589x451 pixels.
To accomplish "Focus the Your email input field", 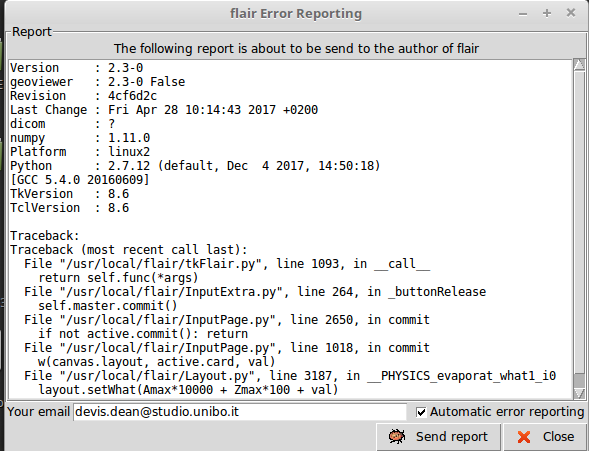I will tap(240, 412).
